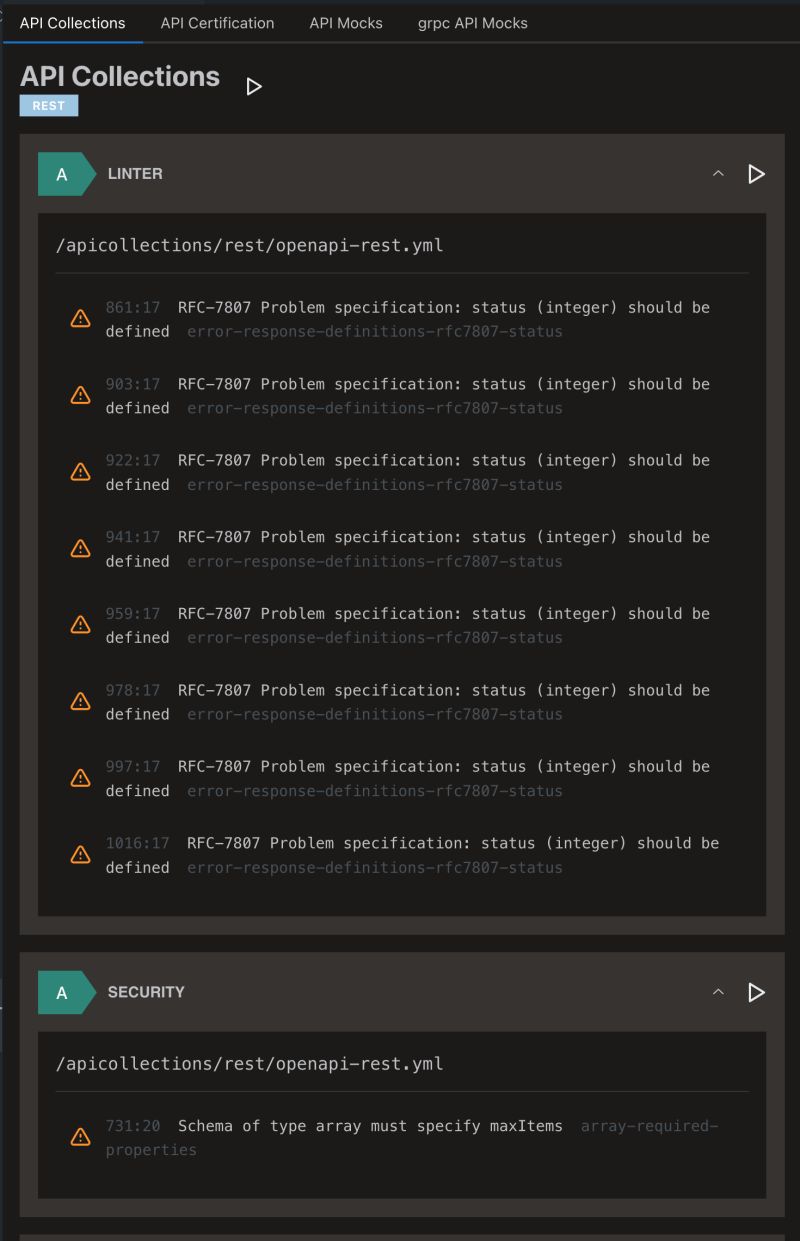This screenshot has width=800, height=1241.
Task: Run the LINTER analysis
Action: pos(756,173)
